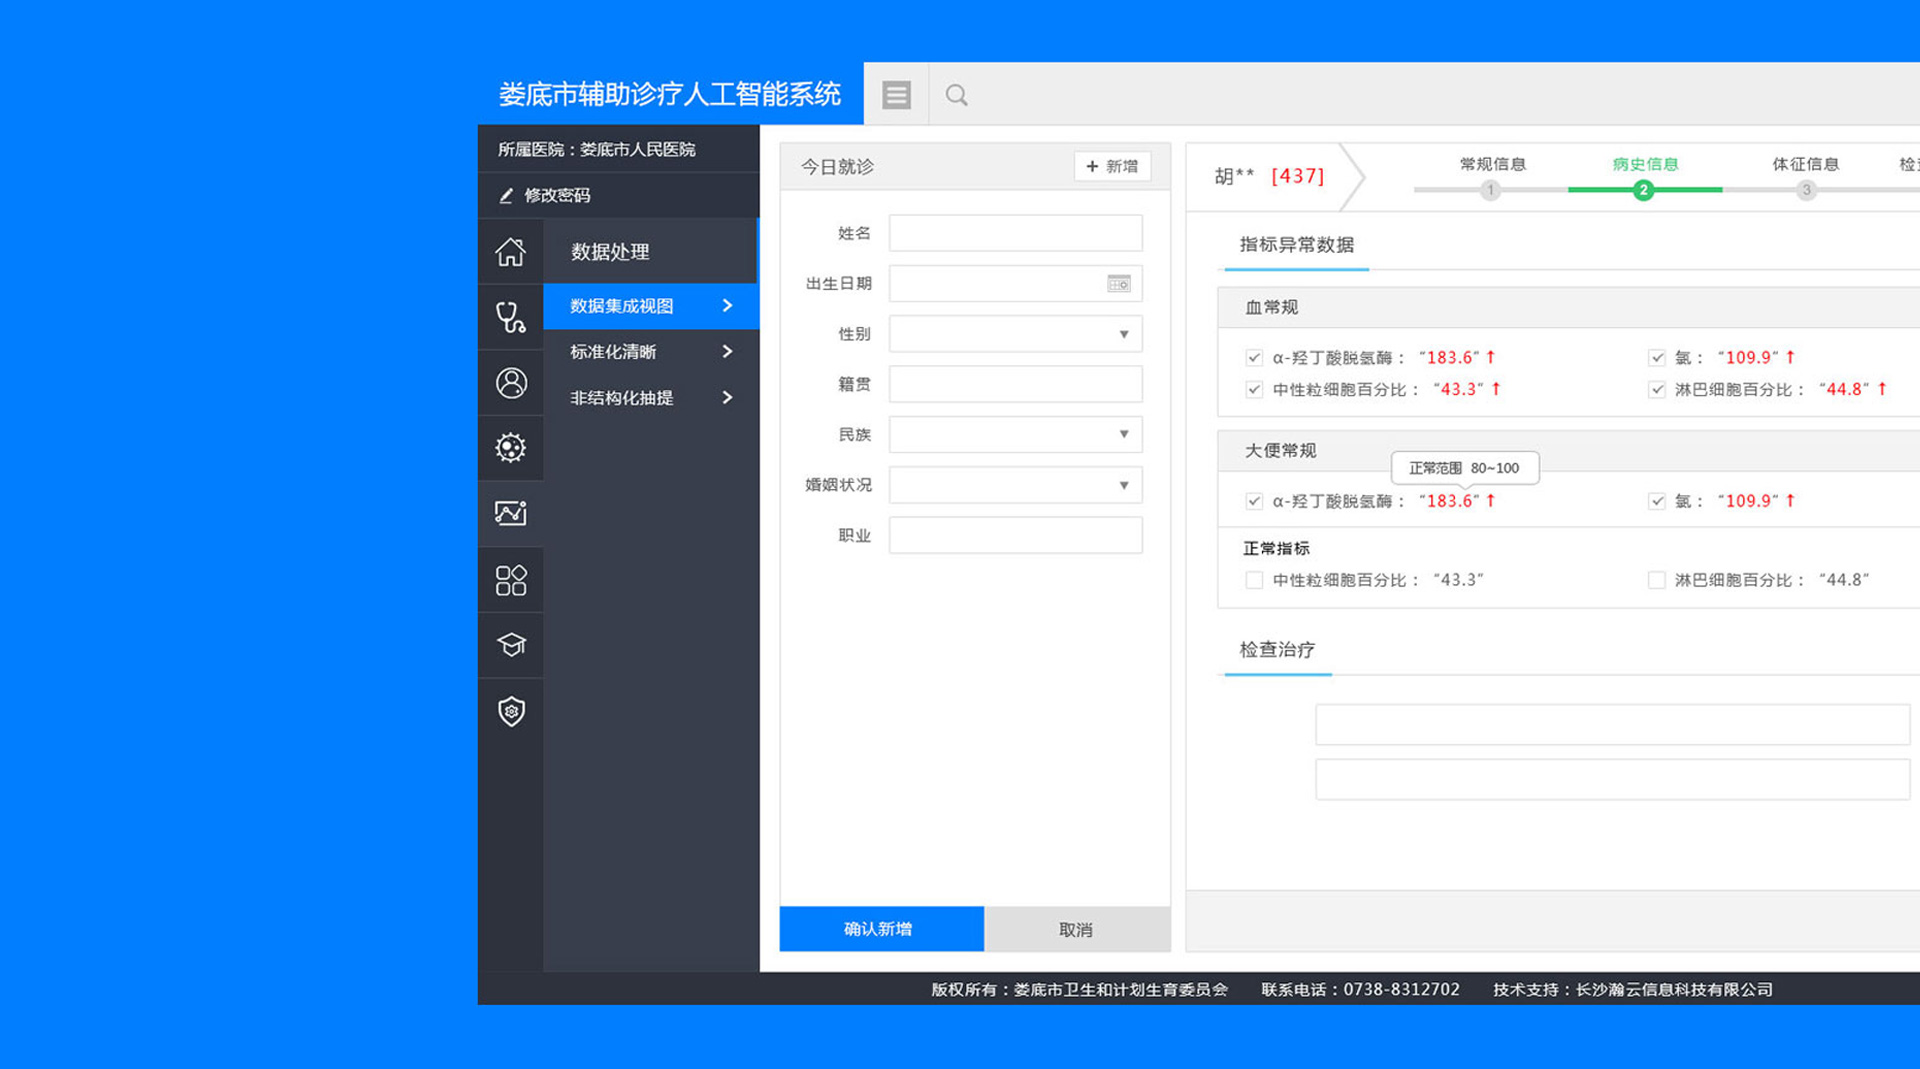Open the calendar icon in 出生日期 field

coord(1119,284)
